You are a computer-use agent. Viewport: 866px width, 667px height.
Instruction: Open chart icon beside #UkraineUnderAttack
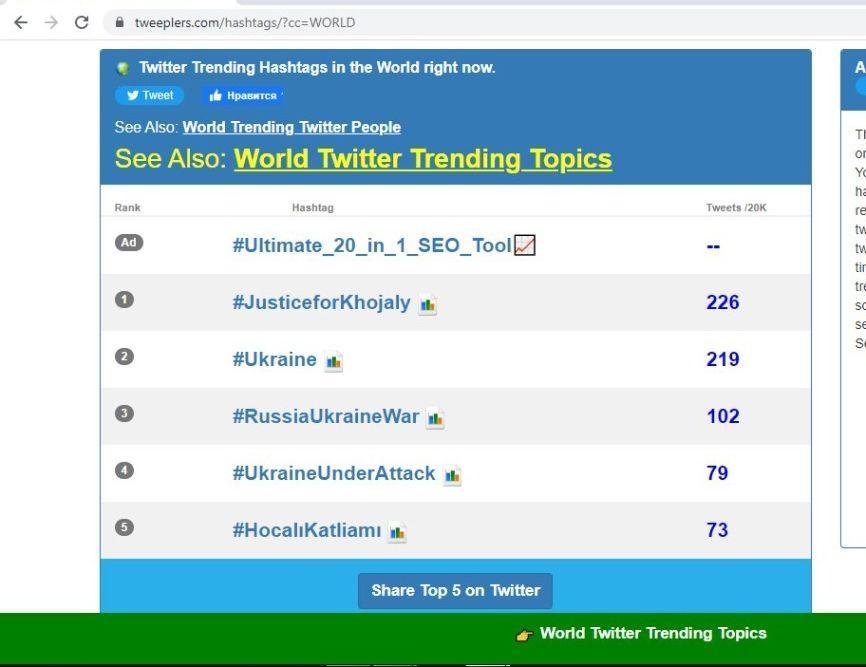pos(452,475)
